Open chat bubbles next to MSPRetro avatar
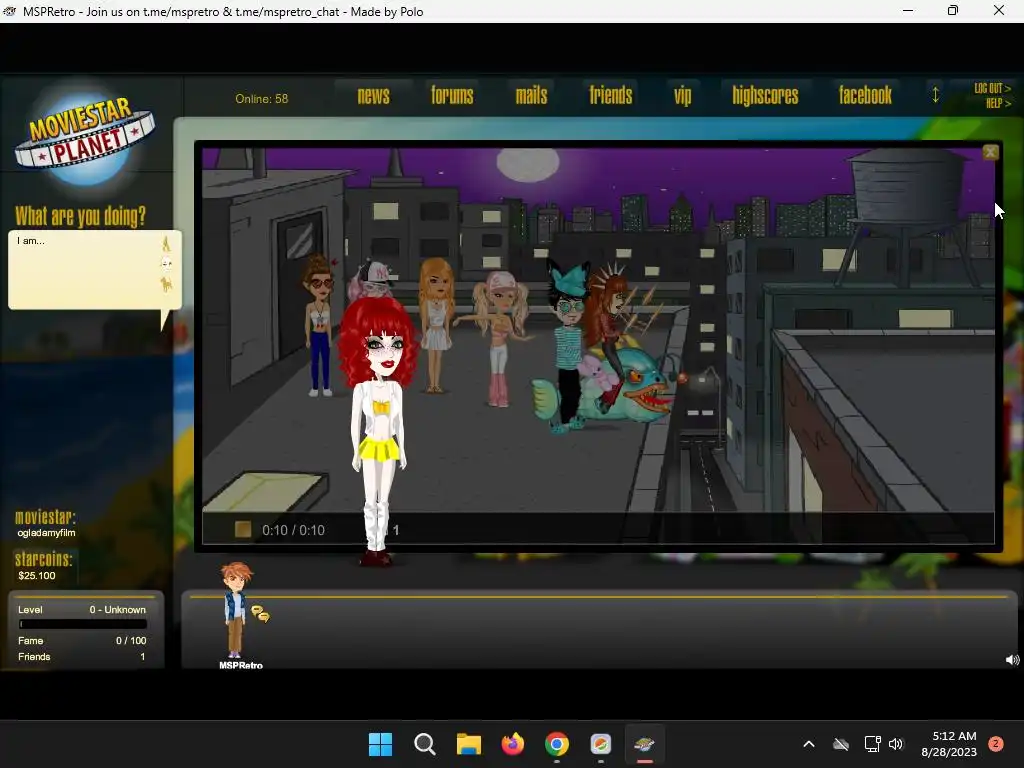 tap(260, 614)
